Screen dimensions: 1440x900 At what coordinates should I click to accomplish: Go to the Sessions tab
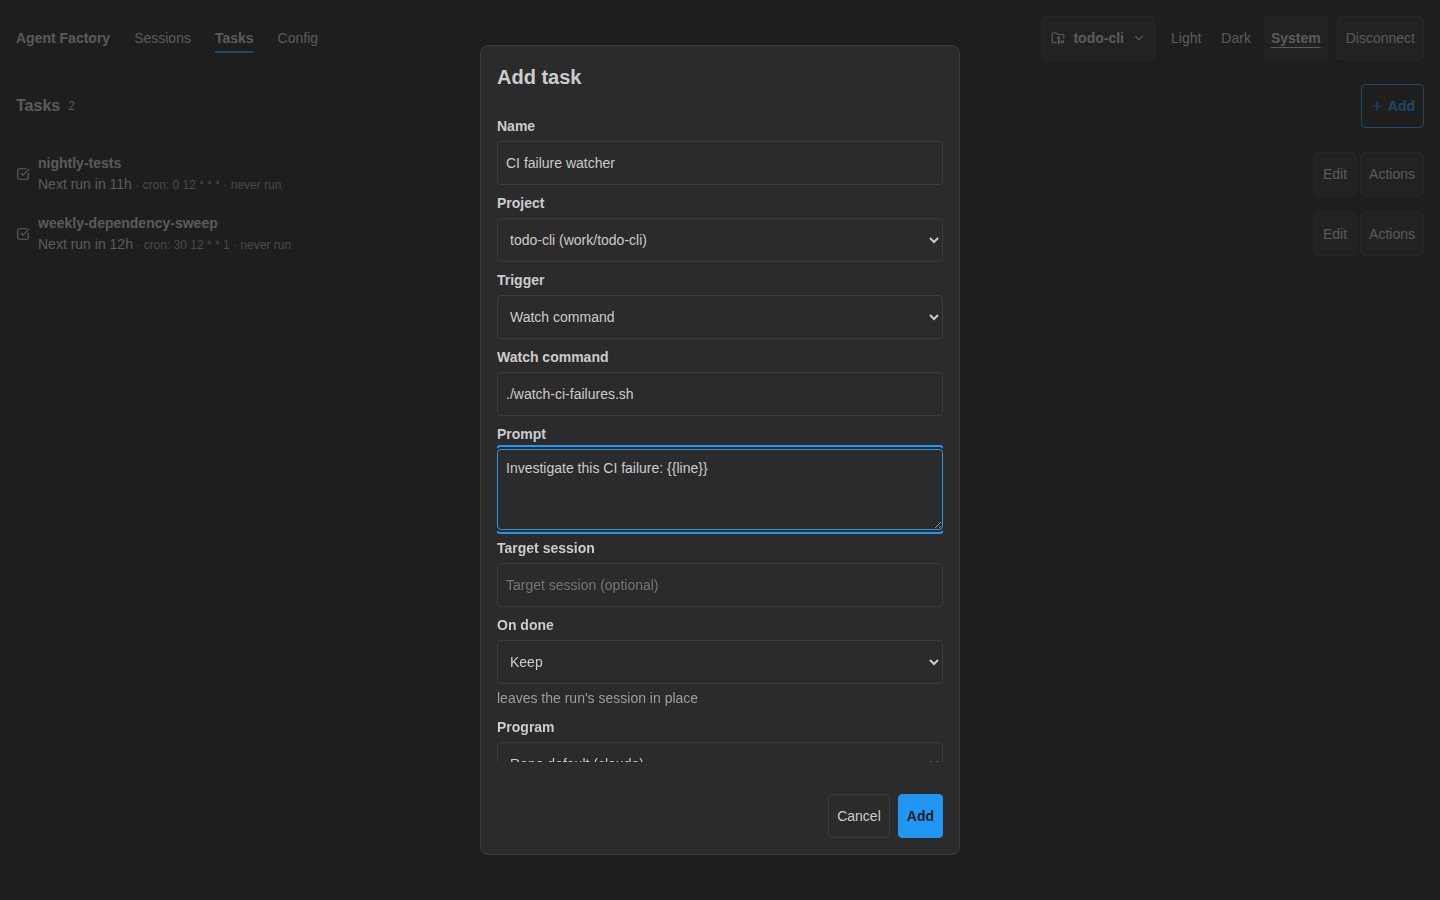coord(162,38)
